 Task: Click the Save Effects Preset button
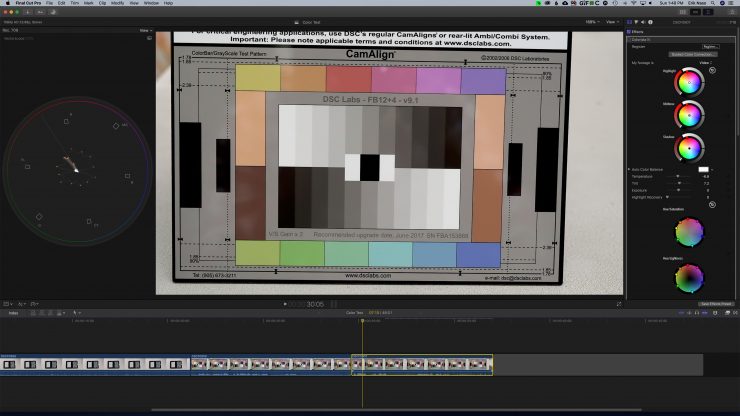point(715,303)
